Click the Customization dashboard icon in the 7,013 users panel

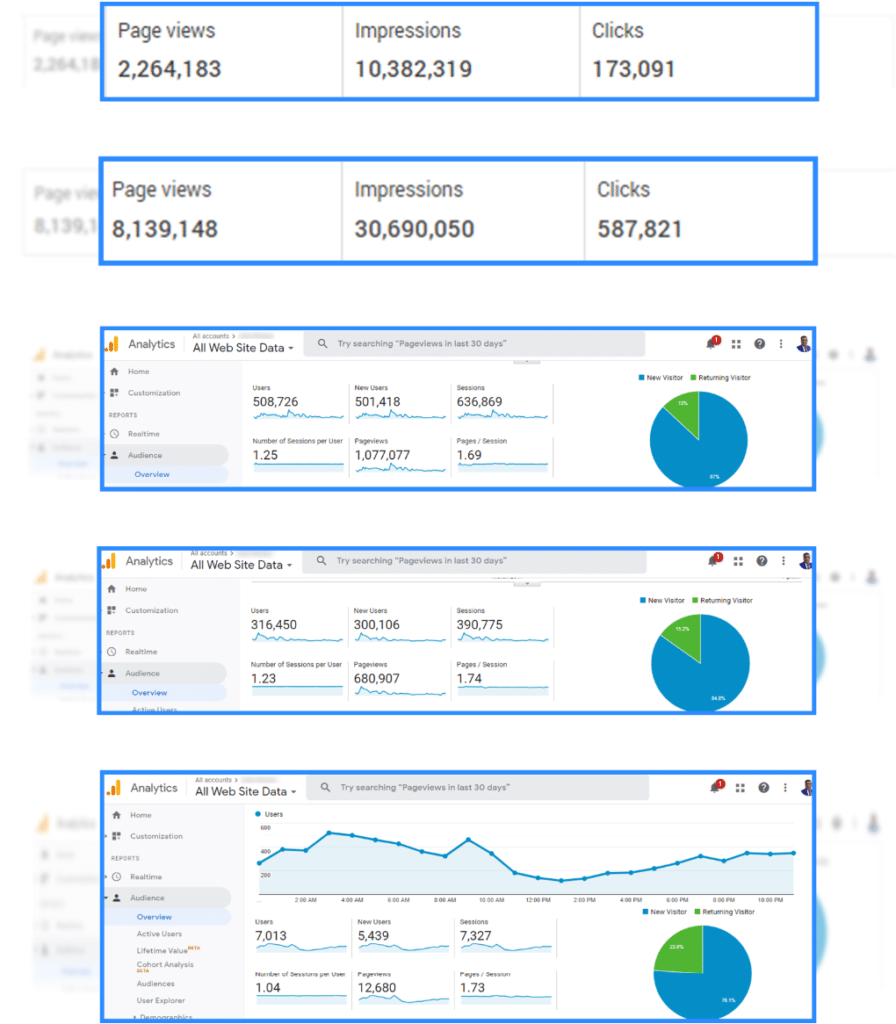coord(117,836)
